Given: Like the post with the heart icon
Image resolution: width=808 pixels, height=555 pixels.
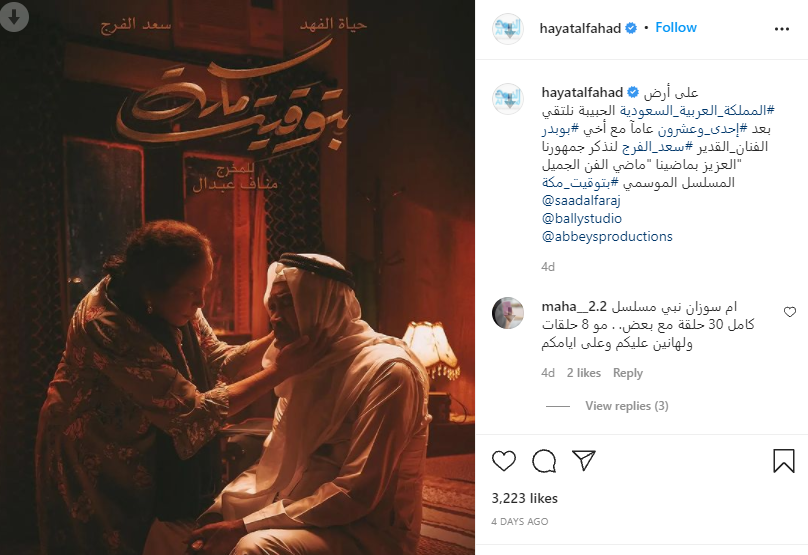Looking at the screenshot, I should pos(503,460).
